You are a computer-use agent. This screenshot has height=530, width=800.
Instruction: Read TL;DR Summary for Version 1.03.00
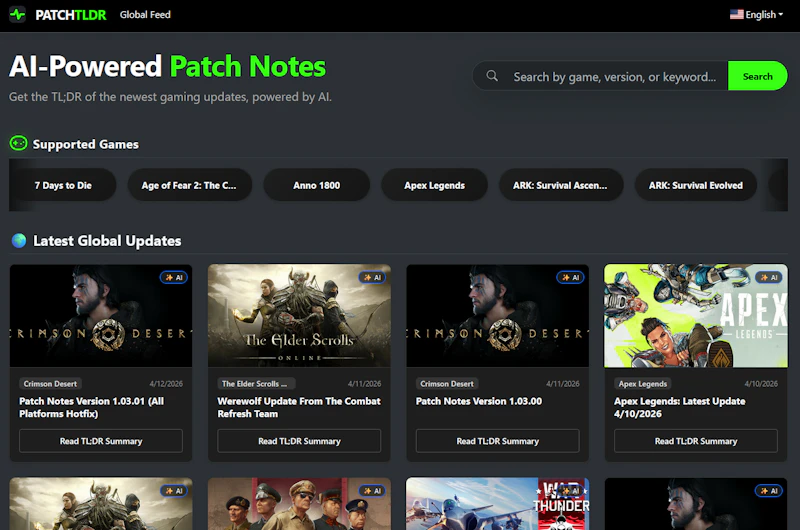tap(497, 441)
